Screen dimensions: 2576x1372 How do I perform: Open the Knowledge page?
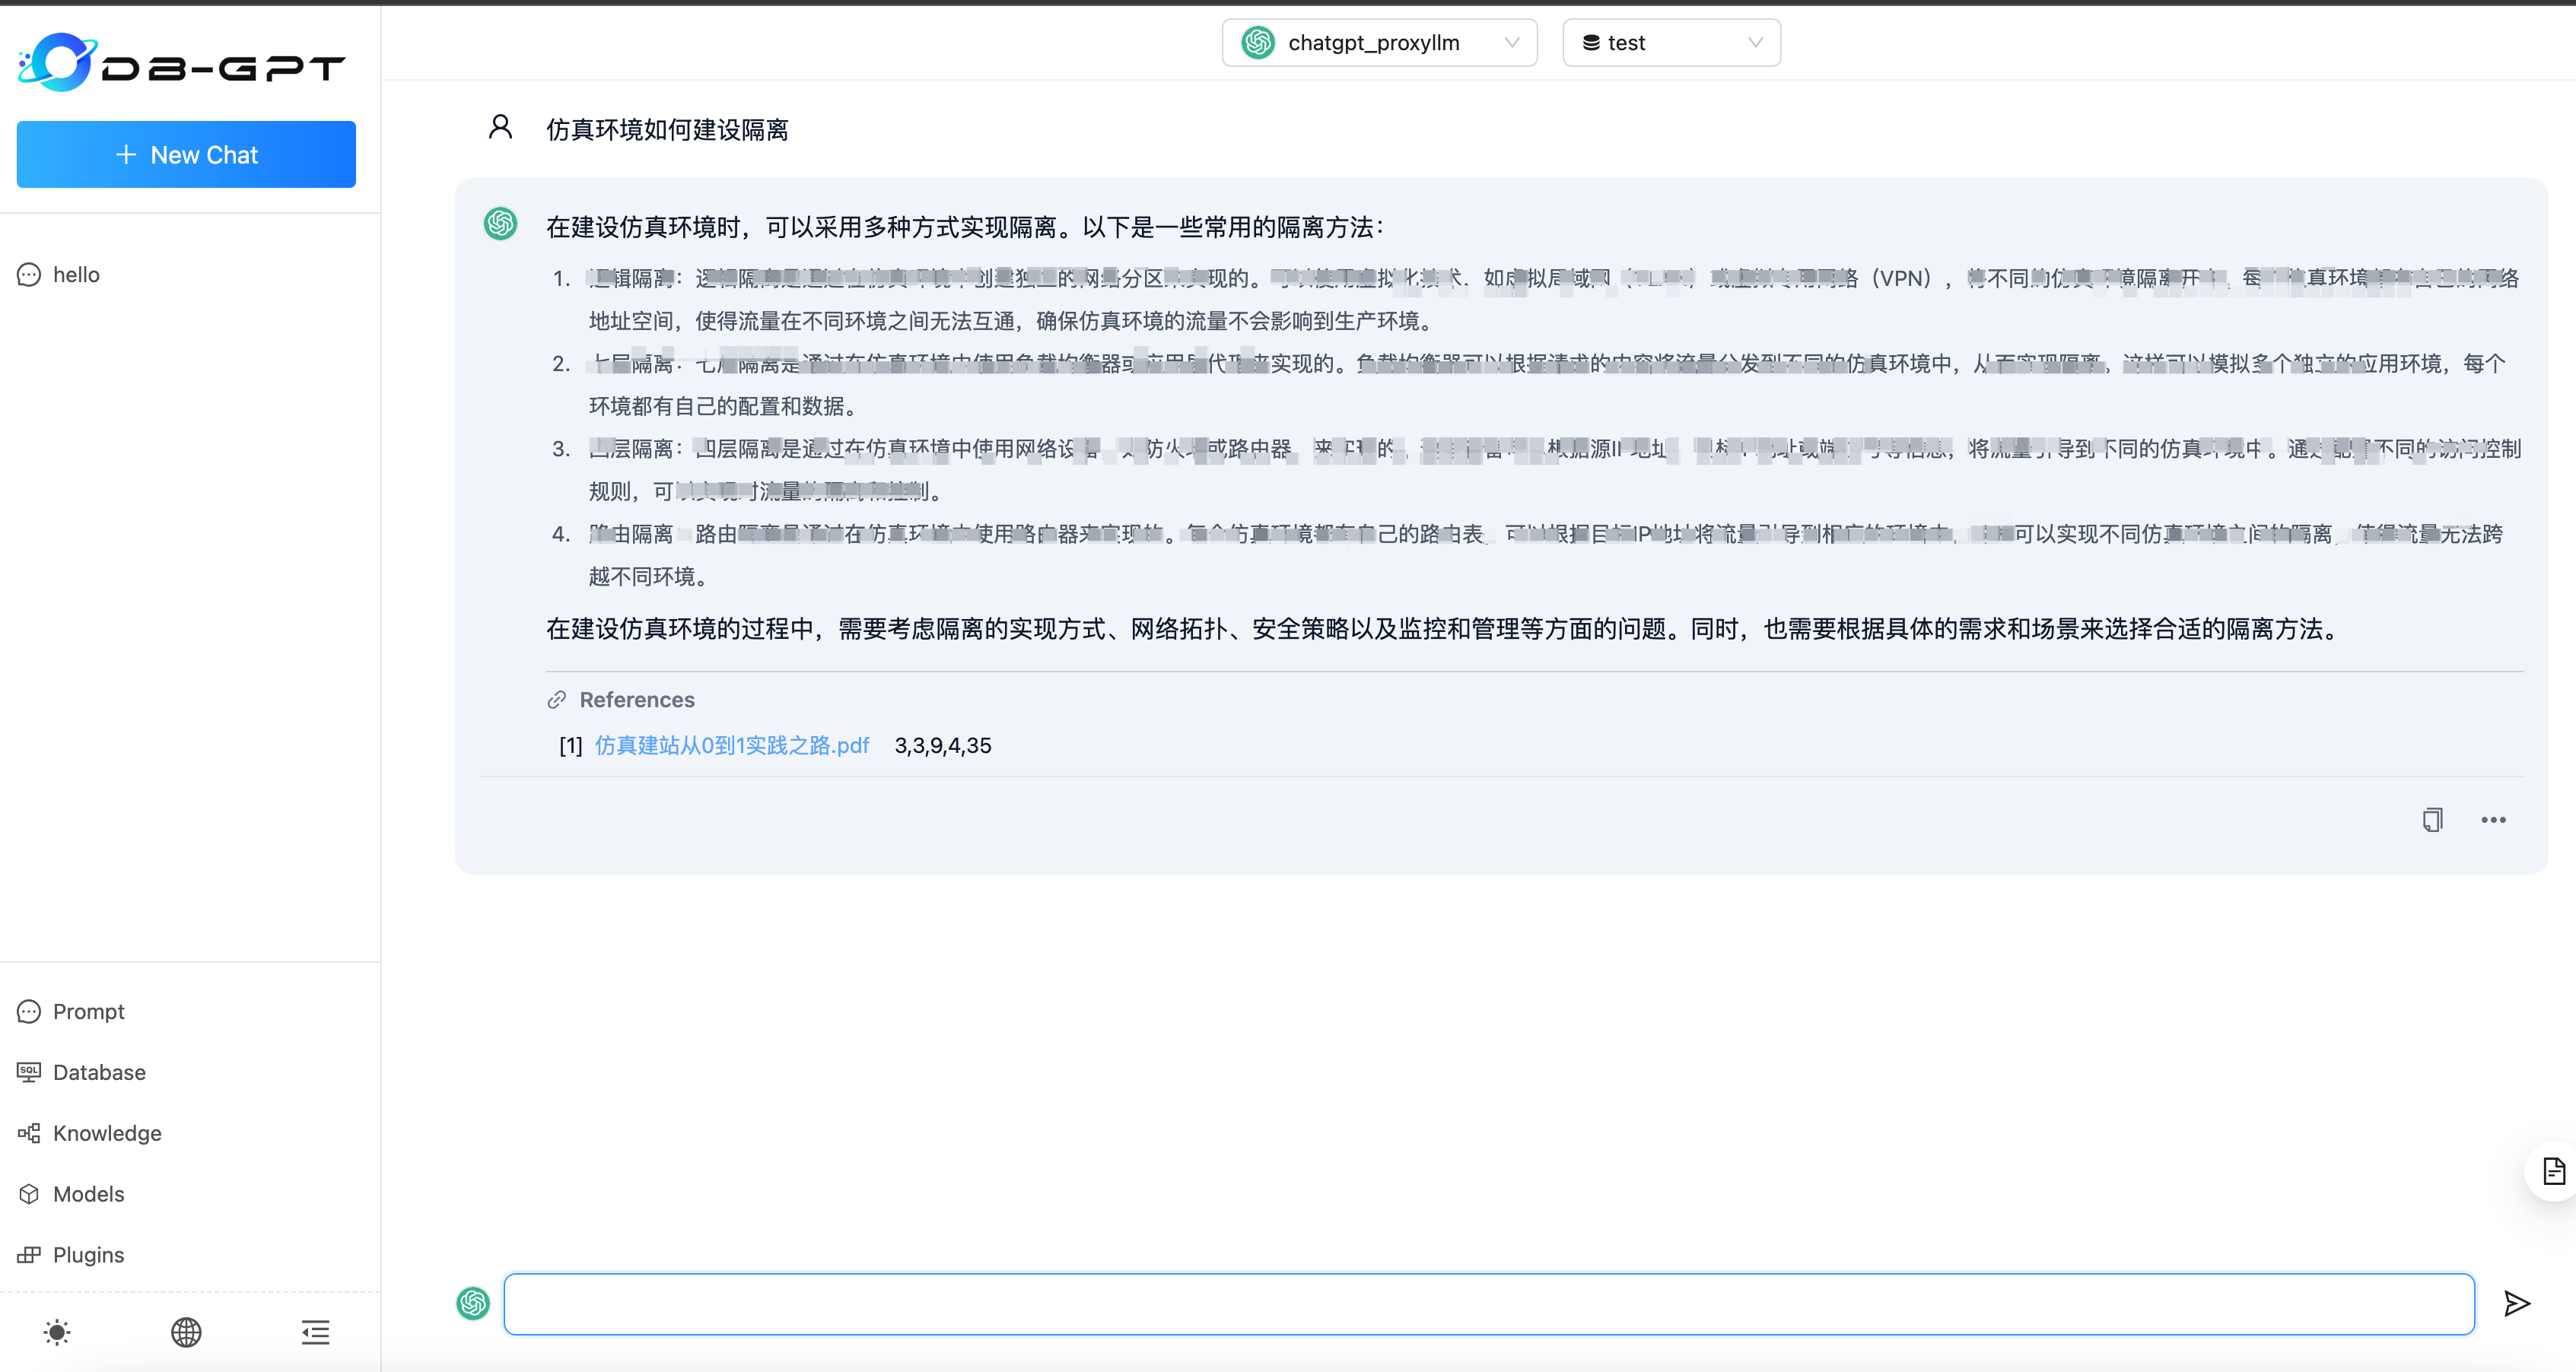point(107,1133)
